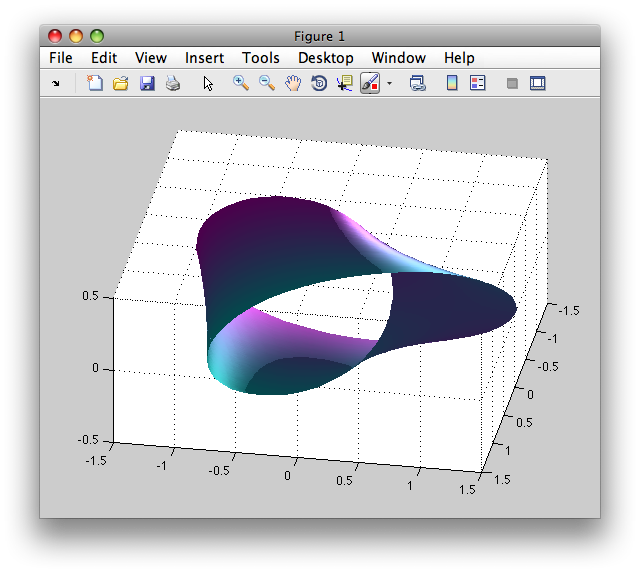Viewport: 640px width, 573px height.
Task: Save the figure with floppy icon
Action: (147, 83)
